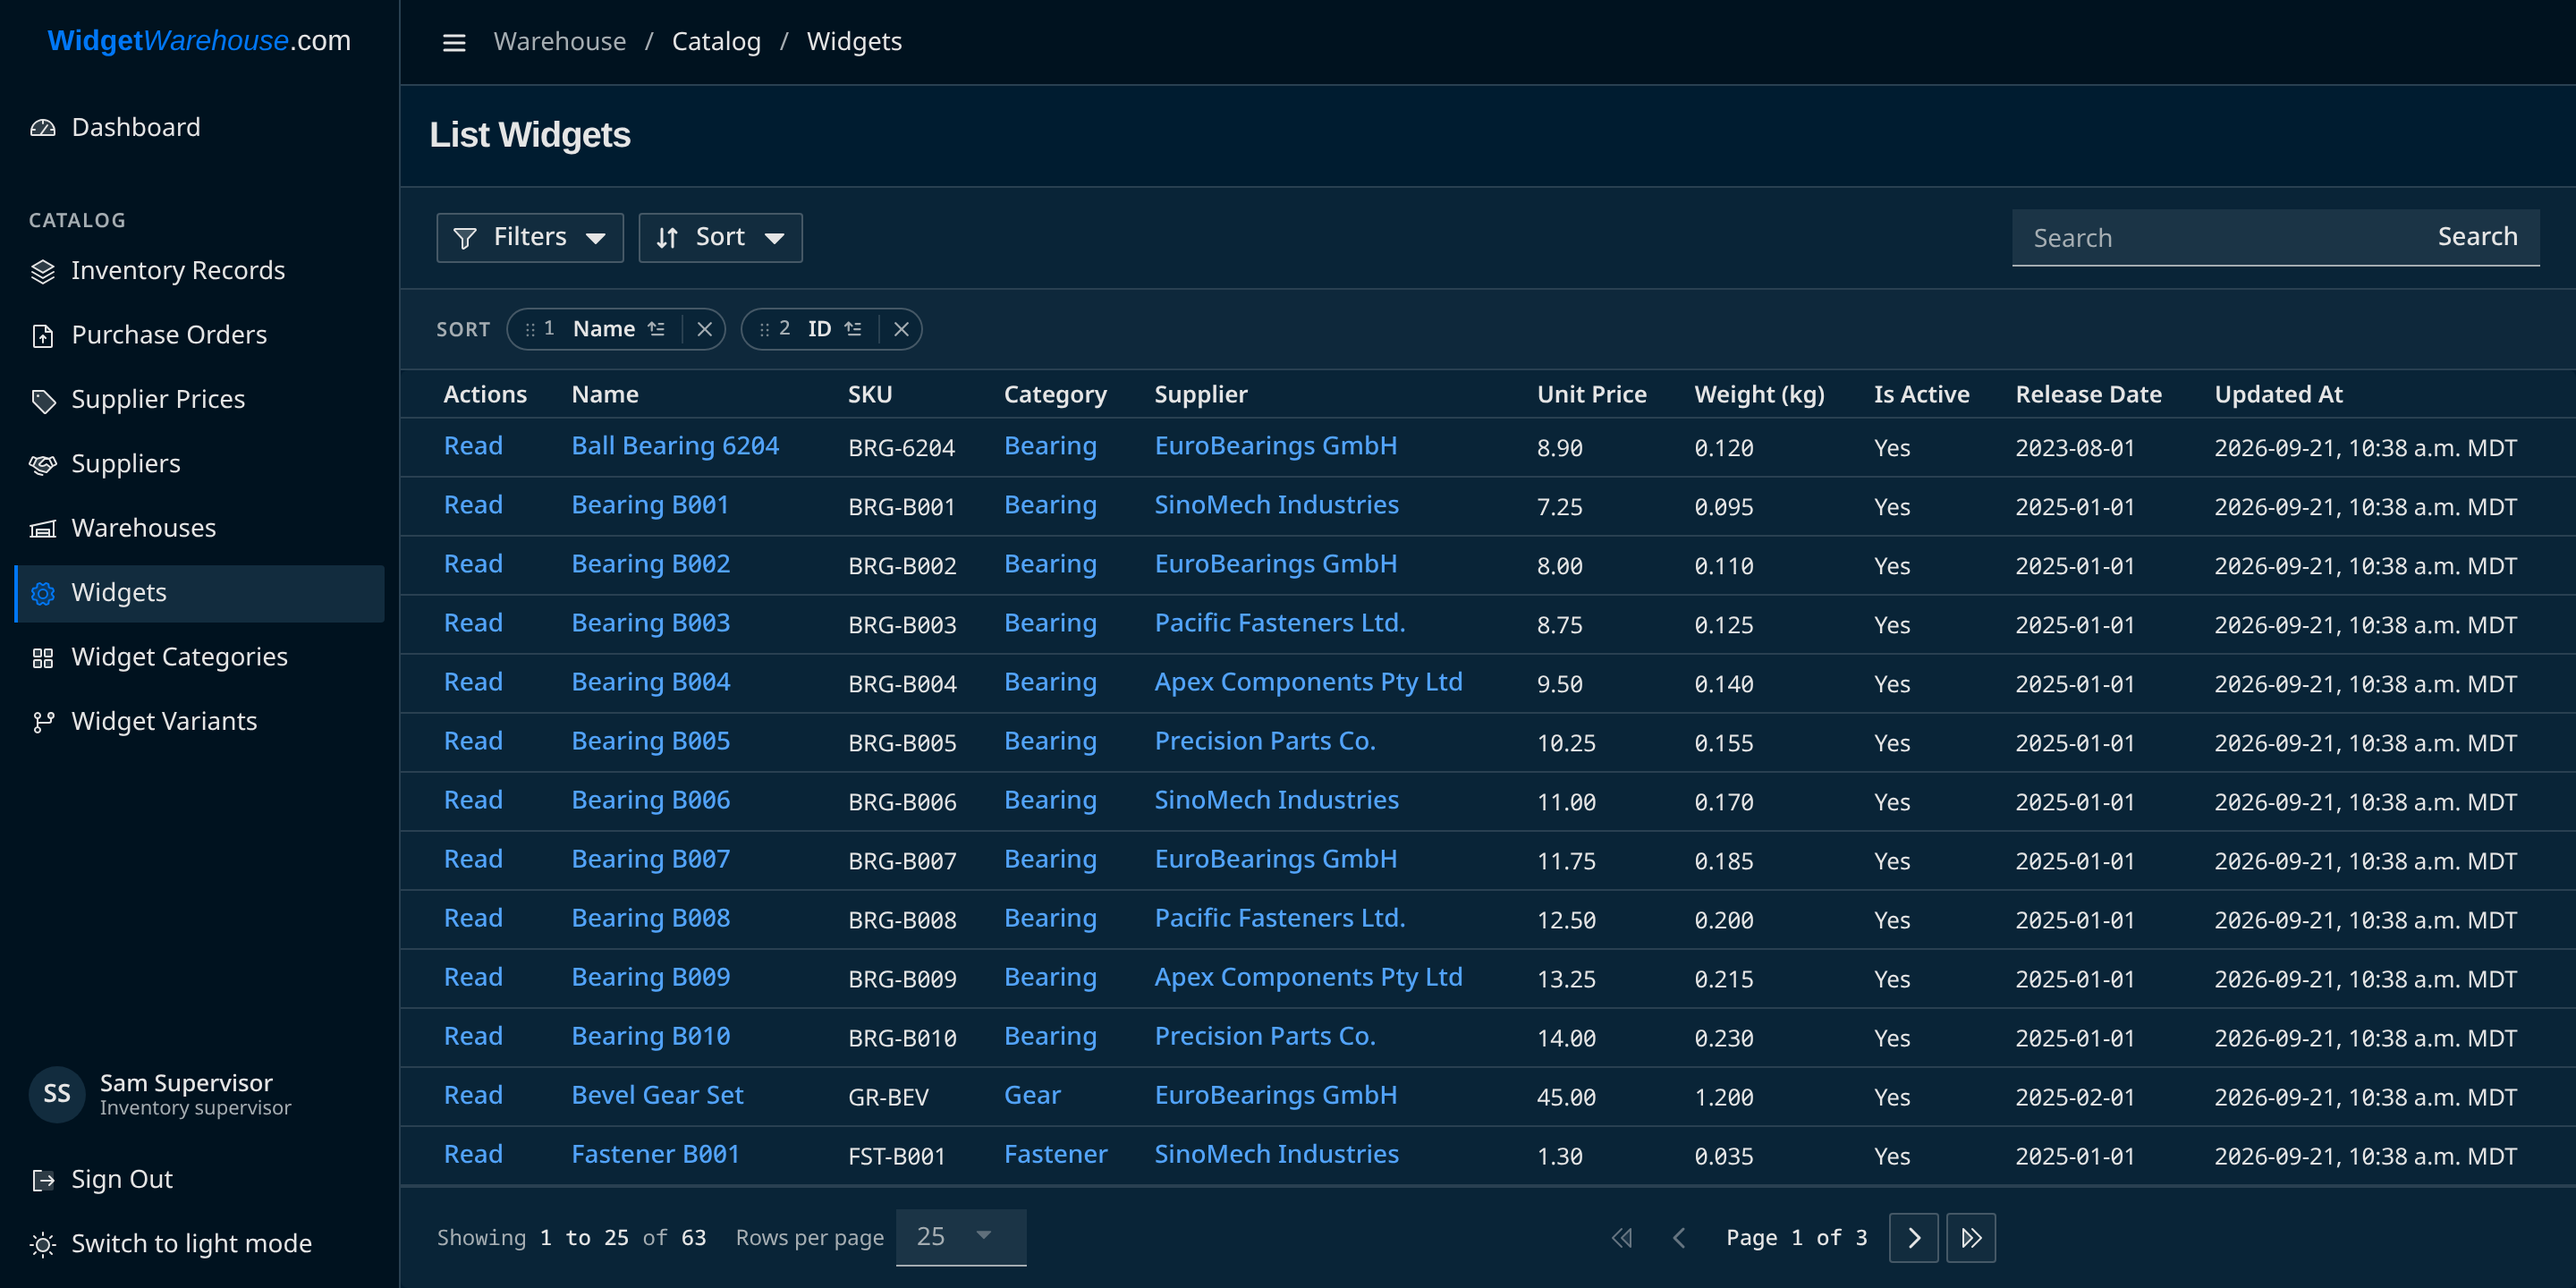2576x1288 pixels.
Task: Click the Purchase Orders document icon
Action: pyautogui.click(x=42, y=336)
